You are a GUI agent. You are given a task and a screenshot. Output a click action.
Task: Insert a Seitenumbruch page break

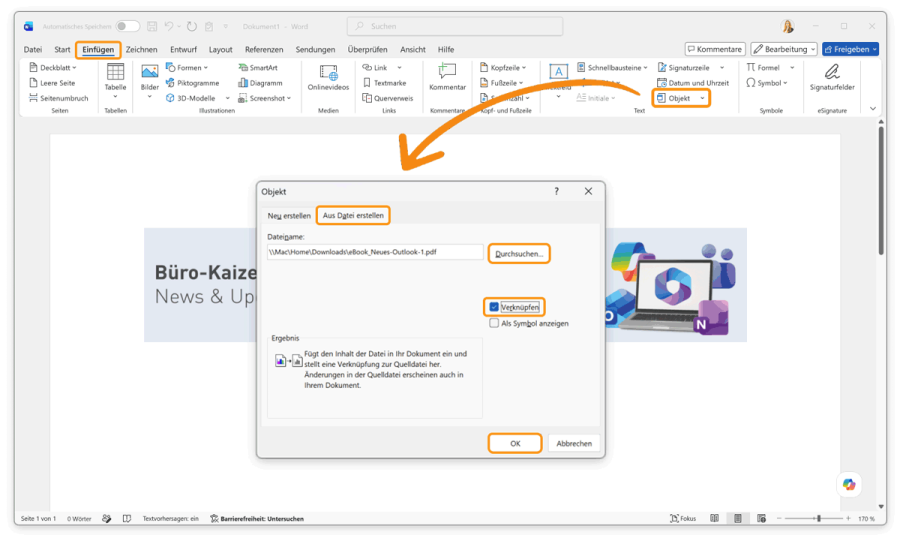coord(59,98)
